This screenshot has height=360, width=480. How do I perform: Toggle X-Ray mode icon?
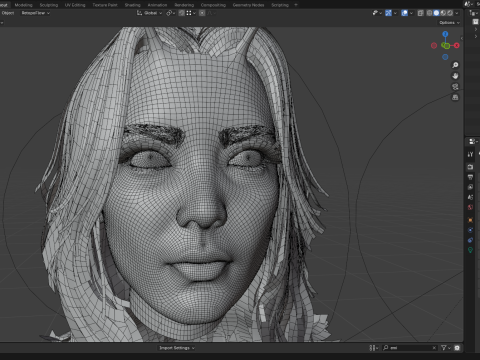click(x=421, y=13)
